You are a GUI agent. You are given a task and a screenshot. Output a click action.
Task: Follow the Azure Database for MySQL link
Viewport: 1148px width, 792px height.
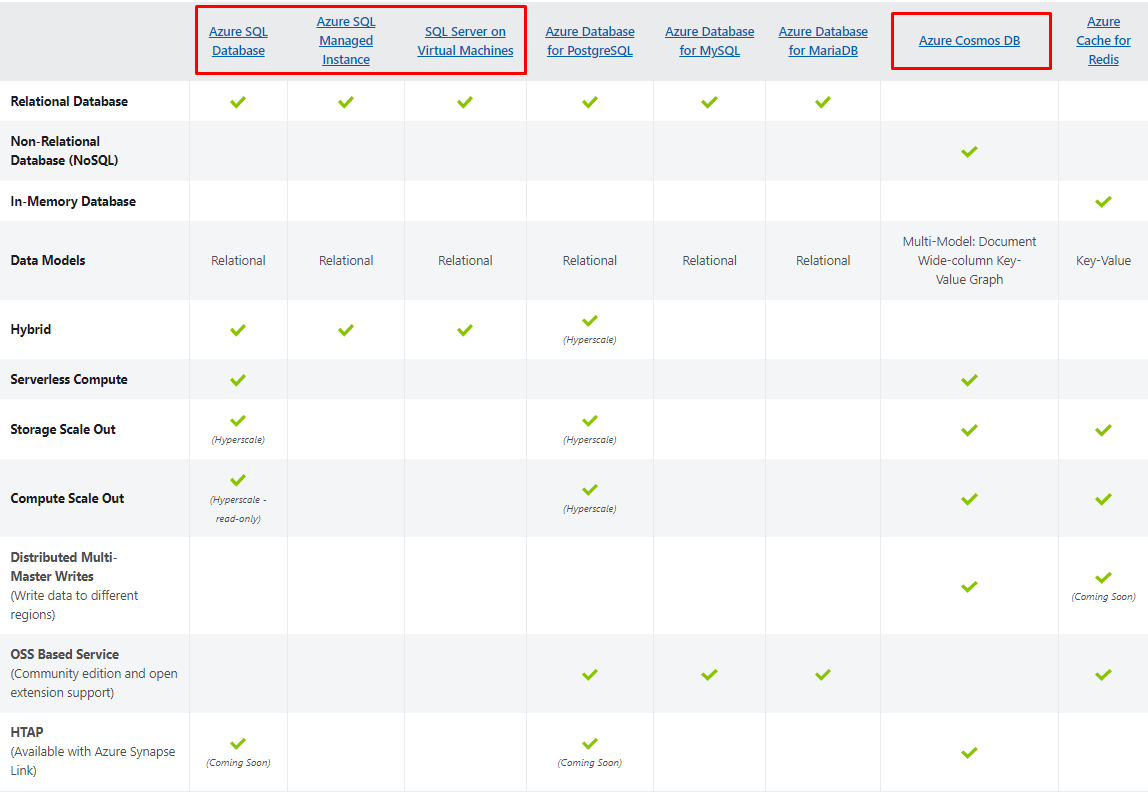click(709, 41)
